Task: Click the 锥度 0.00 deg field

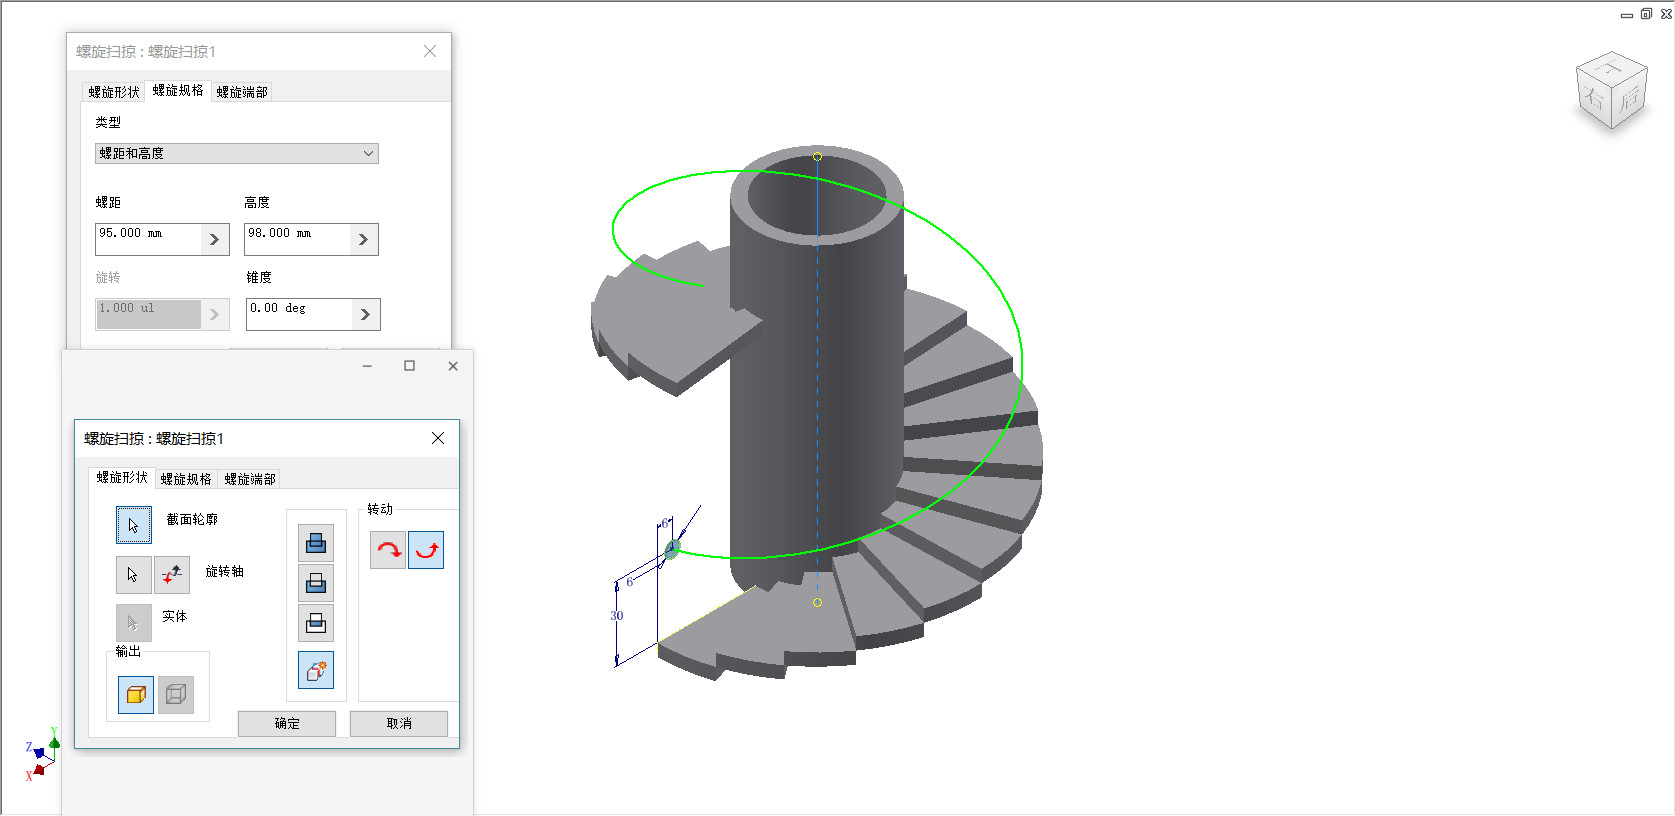Action: pos(299,314)
